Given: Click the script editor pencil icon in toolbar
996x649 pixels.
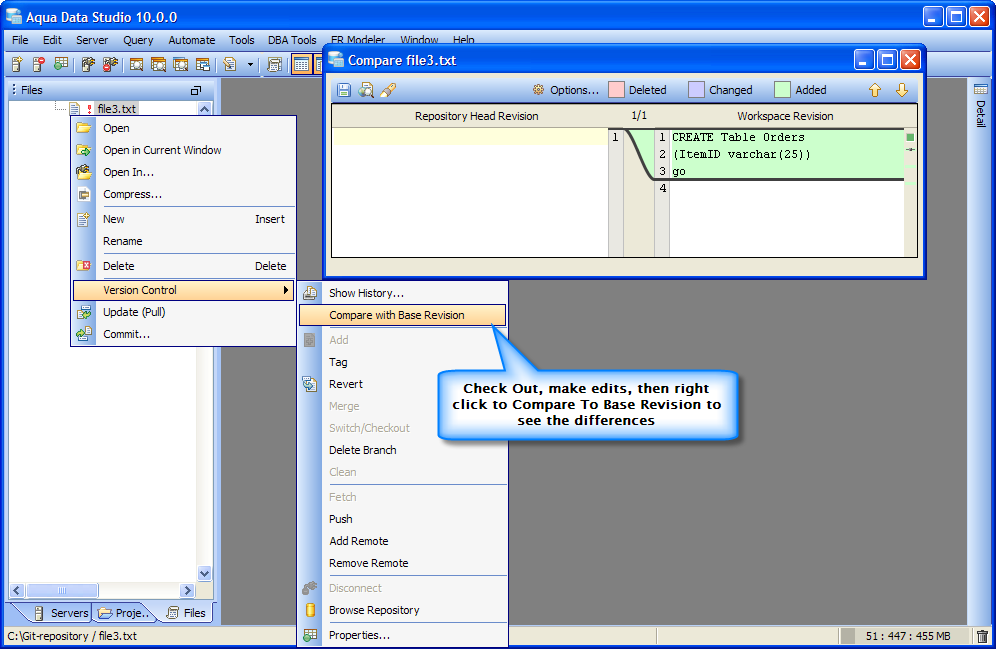Looking at the screenshot, I should pyautogui.click(x=230, y=64).
